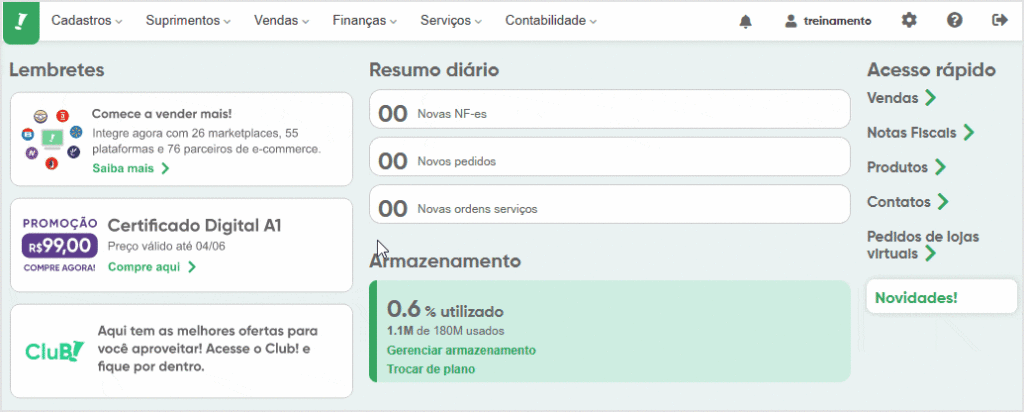Click the marketplaces integration icons graphic

pos(50,139)
